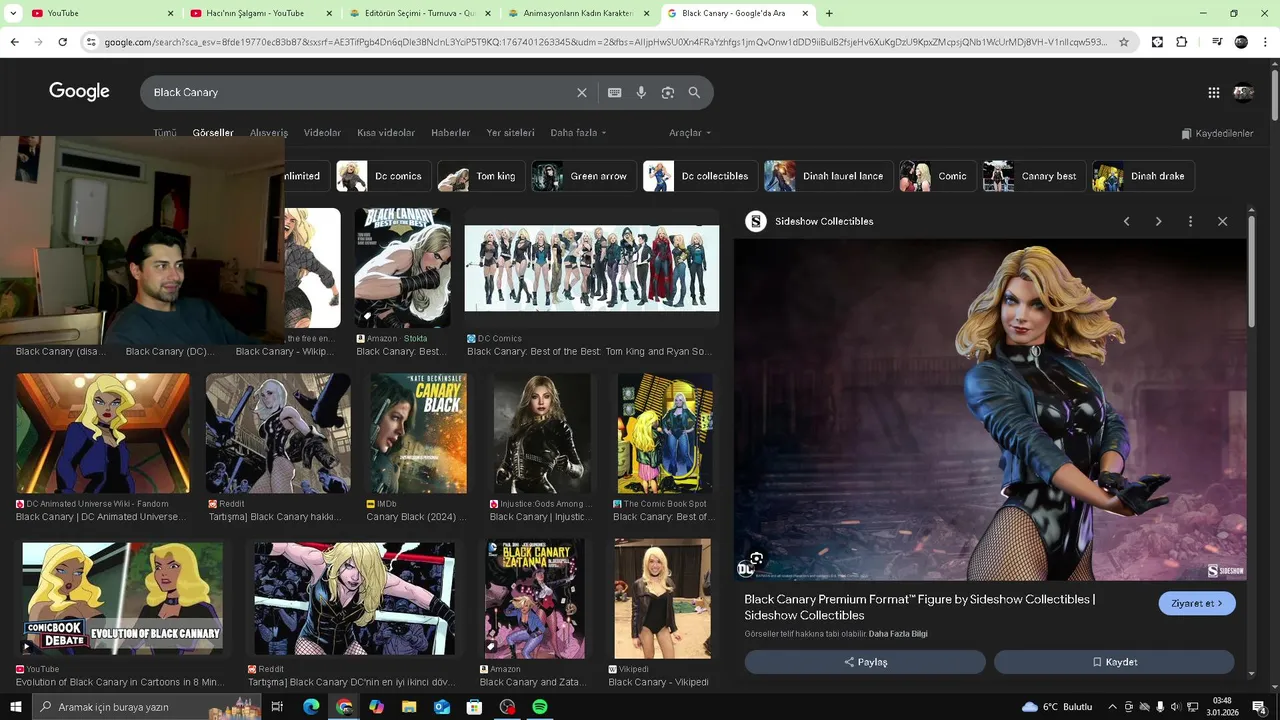Image resolution: width=1280 pixels, height=720 pixels.
Task: Open Task View on the taskbar
Action: tap(277, 707)
